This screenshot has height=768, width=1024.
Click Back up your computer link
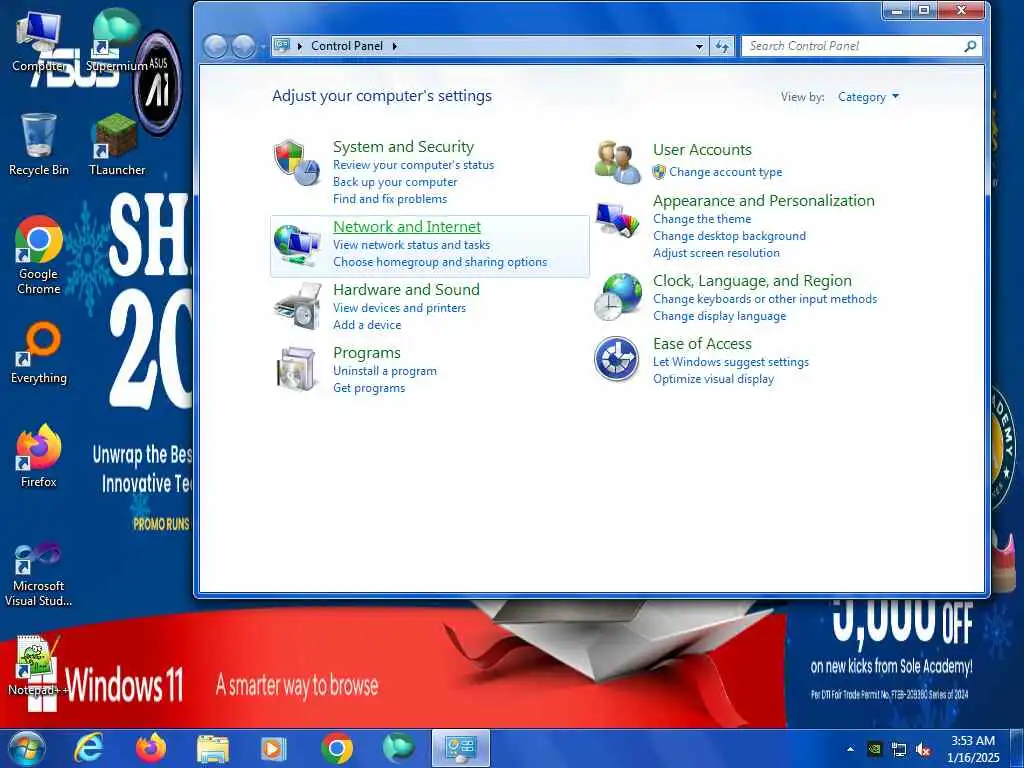(x=394, y=182)
